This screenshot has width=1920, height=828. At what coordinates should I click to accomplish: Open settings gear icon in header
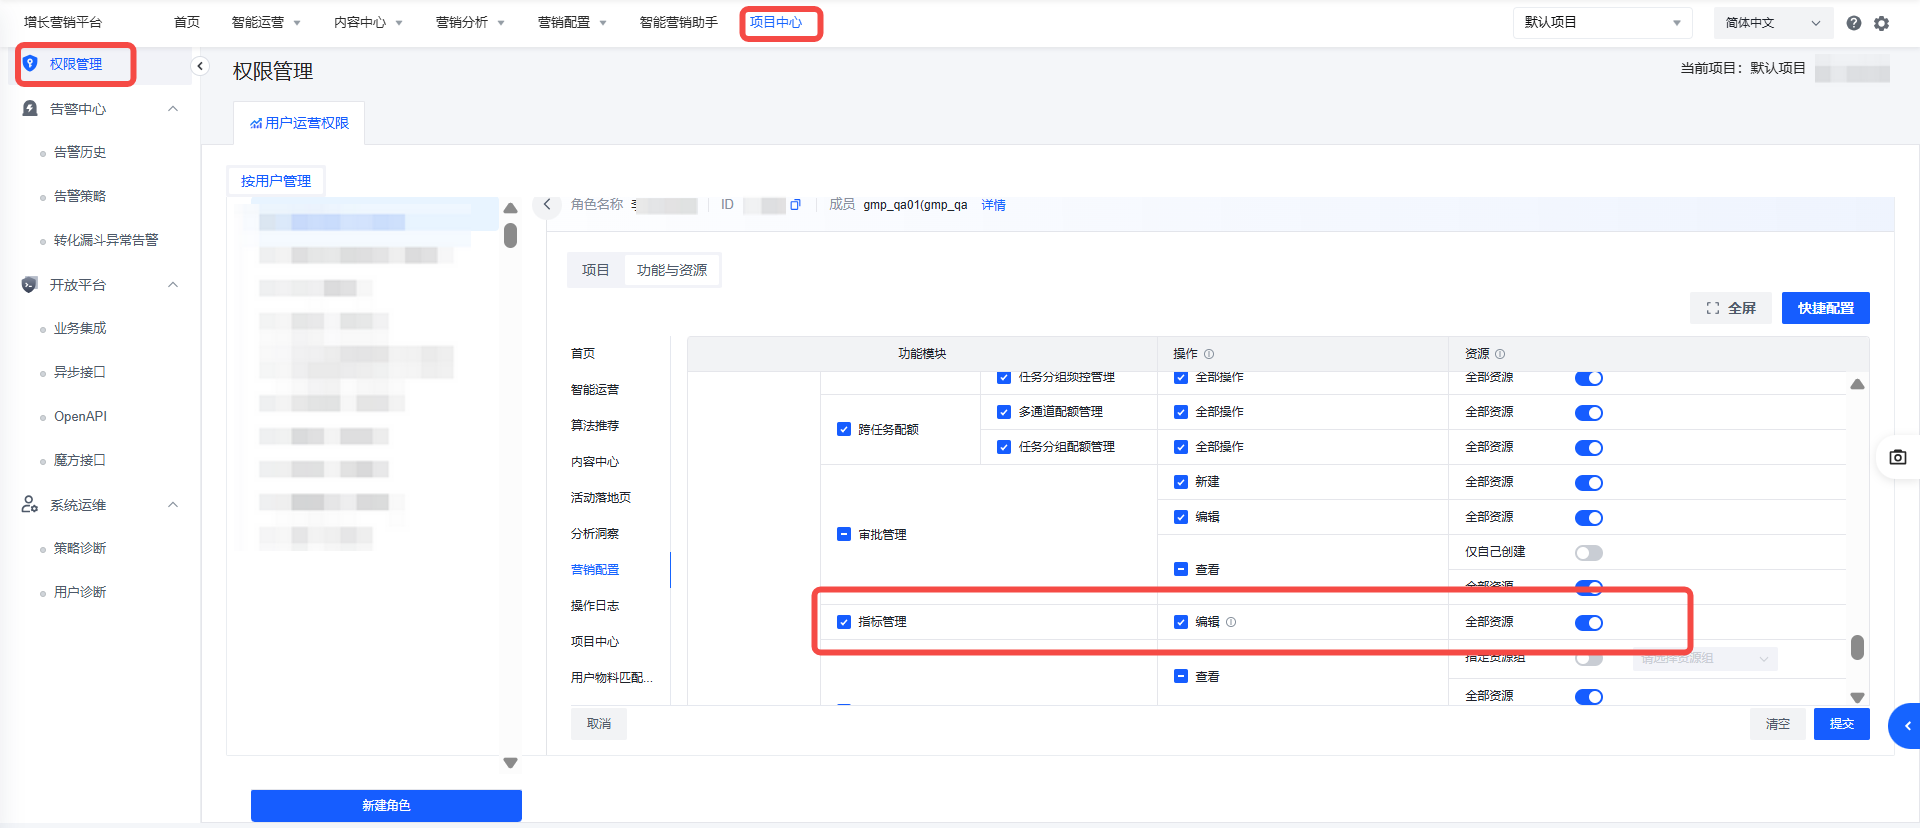tap(1881, 23)
